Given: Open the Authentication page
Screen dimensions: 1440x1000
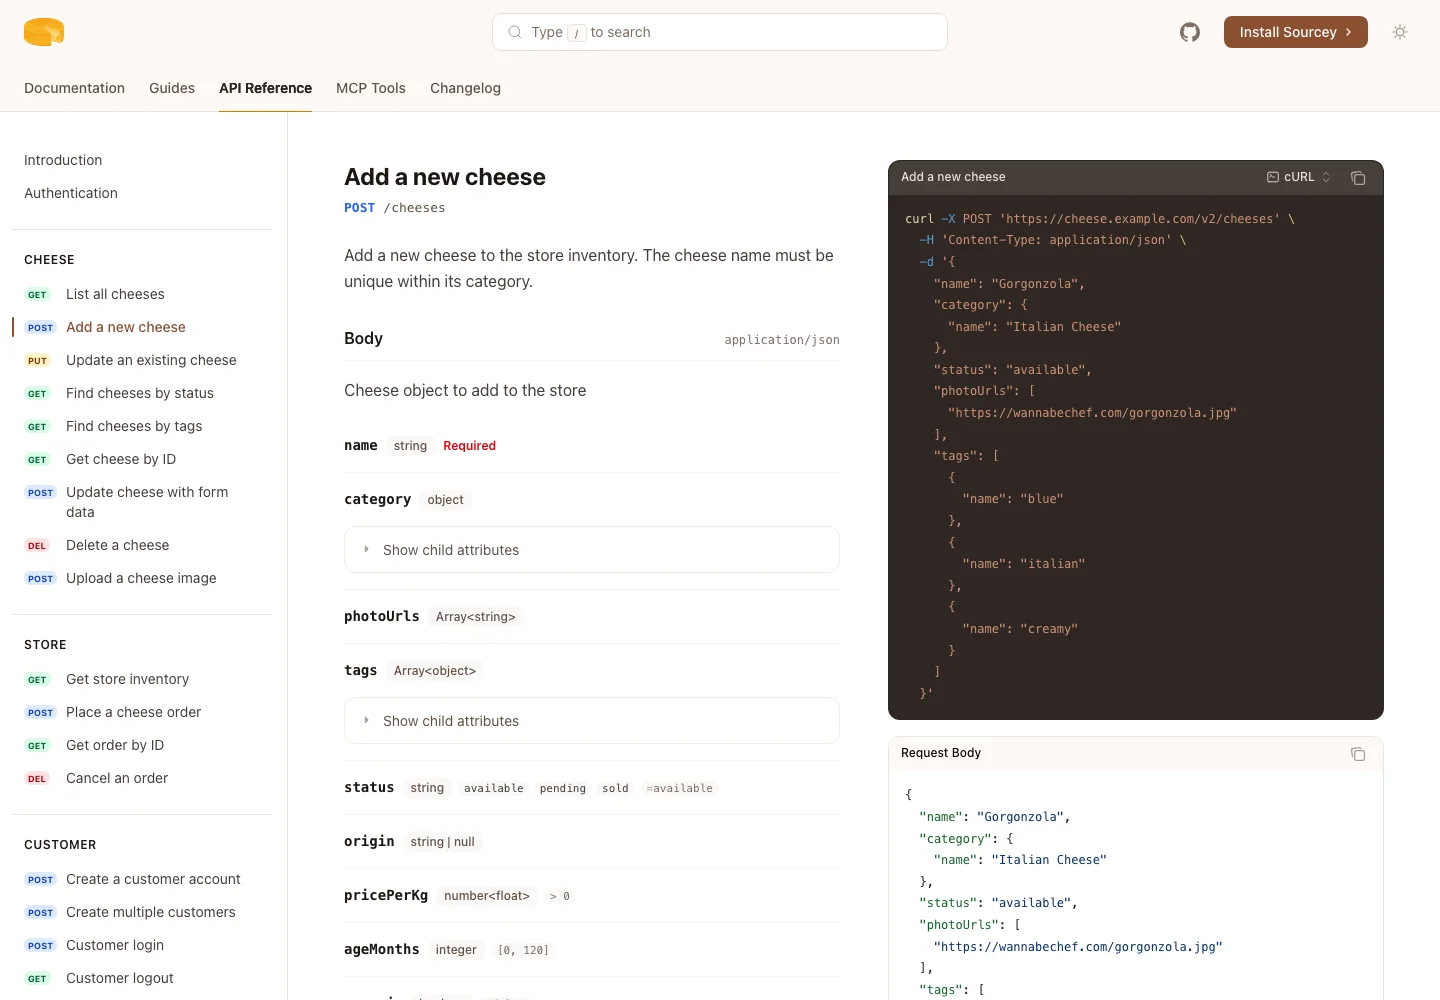Looking at the screenshot, I should tap(71, 193).
